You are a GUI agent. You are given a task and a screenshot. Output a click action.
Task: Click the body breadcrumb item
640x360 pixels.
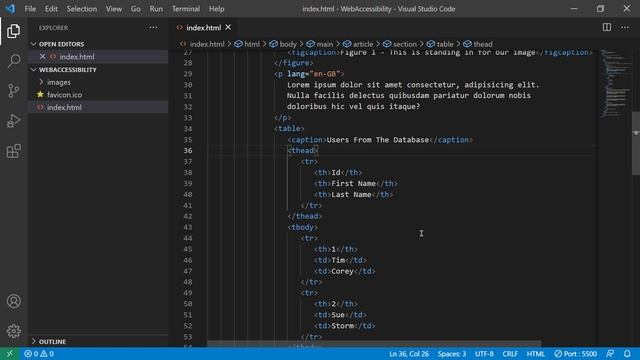283,44
